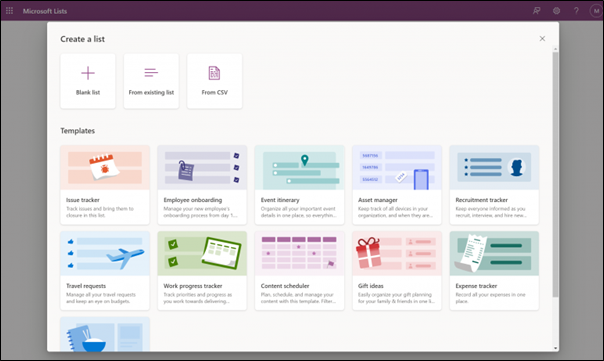Image resolution: width=604 pixels, height=361 pixels.
Task: Select the Event itinerary template thumbnail
Action: point(299,168)
